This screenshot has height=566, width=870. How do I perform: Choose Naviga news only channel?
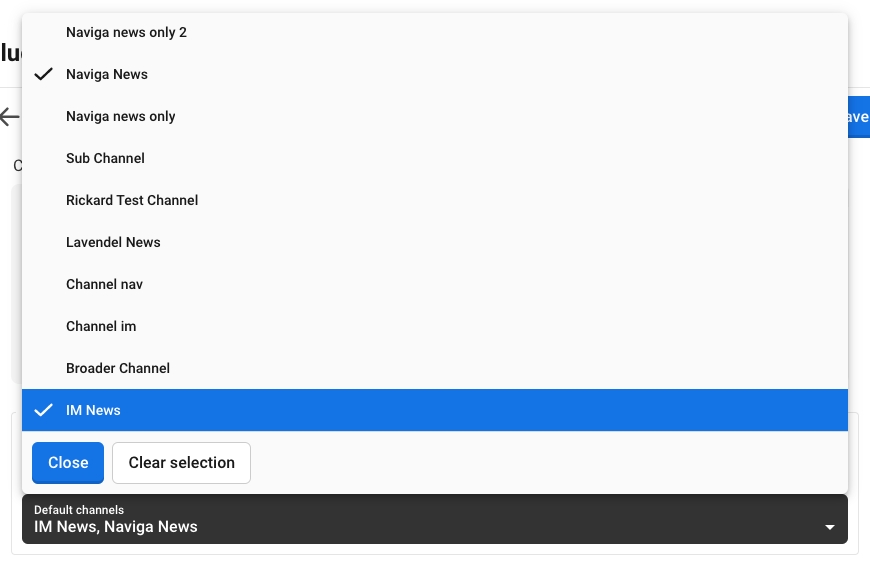[x=120, y=116]
